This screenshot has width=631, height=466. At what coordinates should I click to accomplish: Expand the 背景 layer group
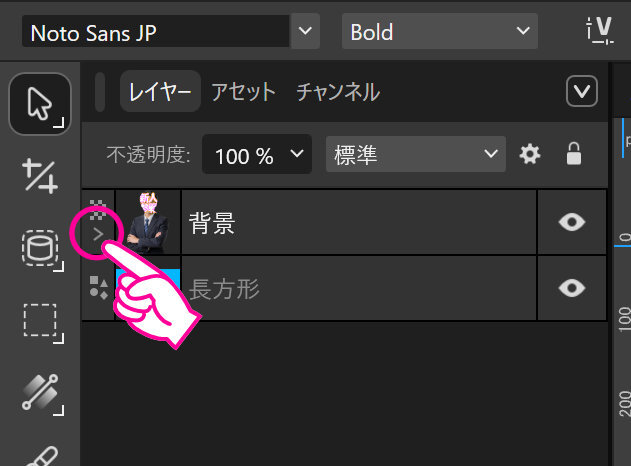98,232
